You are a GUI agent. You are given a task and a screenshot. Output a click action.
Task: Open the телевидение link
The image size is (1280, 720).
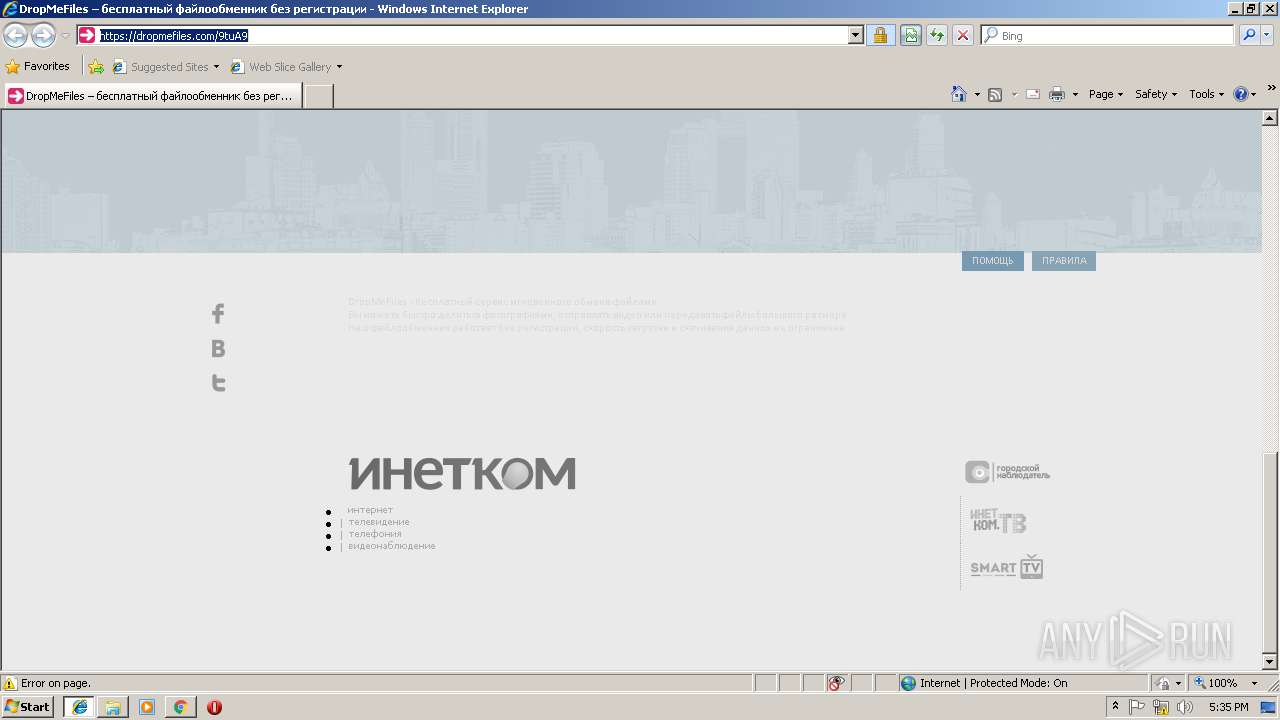click(x=379, y=522)
